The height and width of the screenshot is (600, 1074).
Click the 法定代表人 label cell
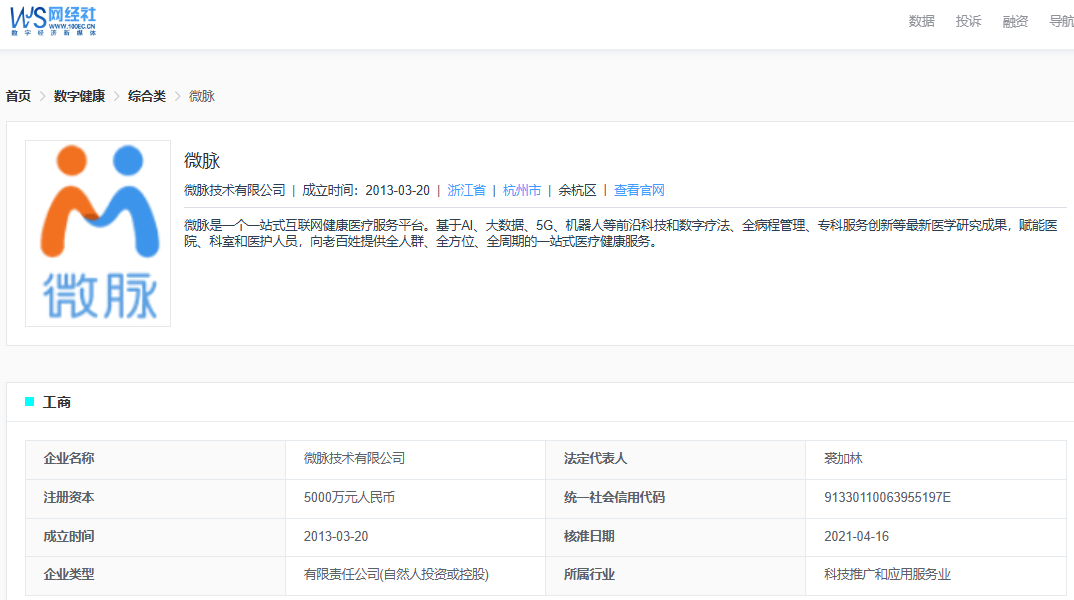click(x=675, y=458)
